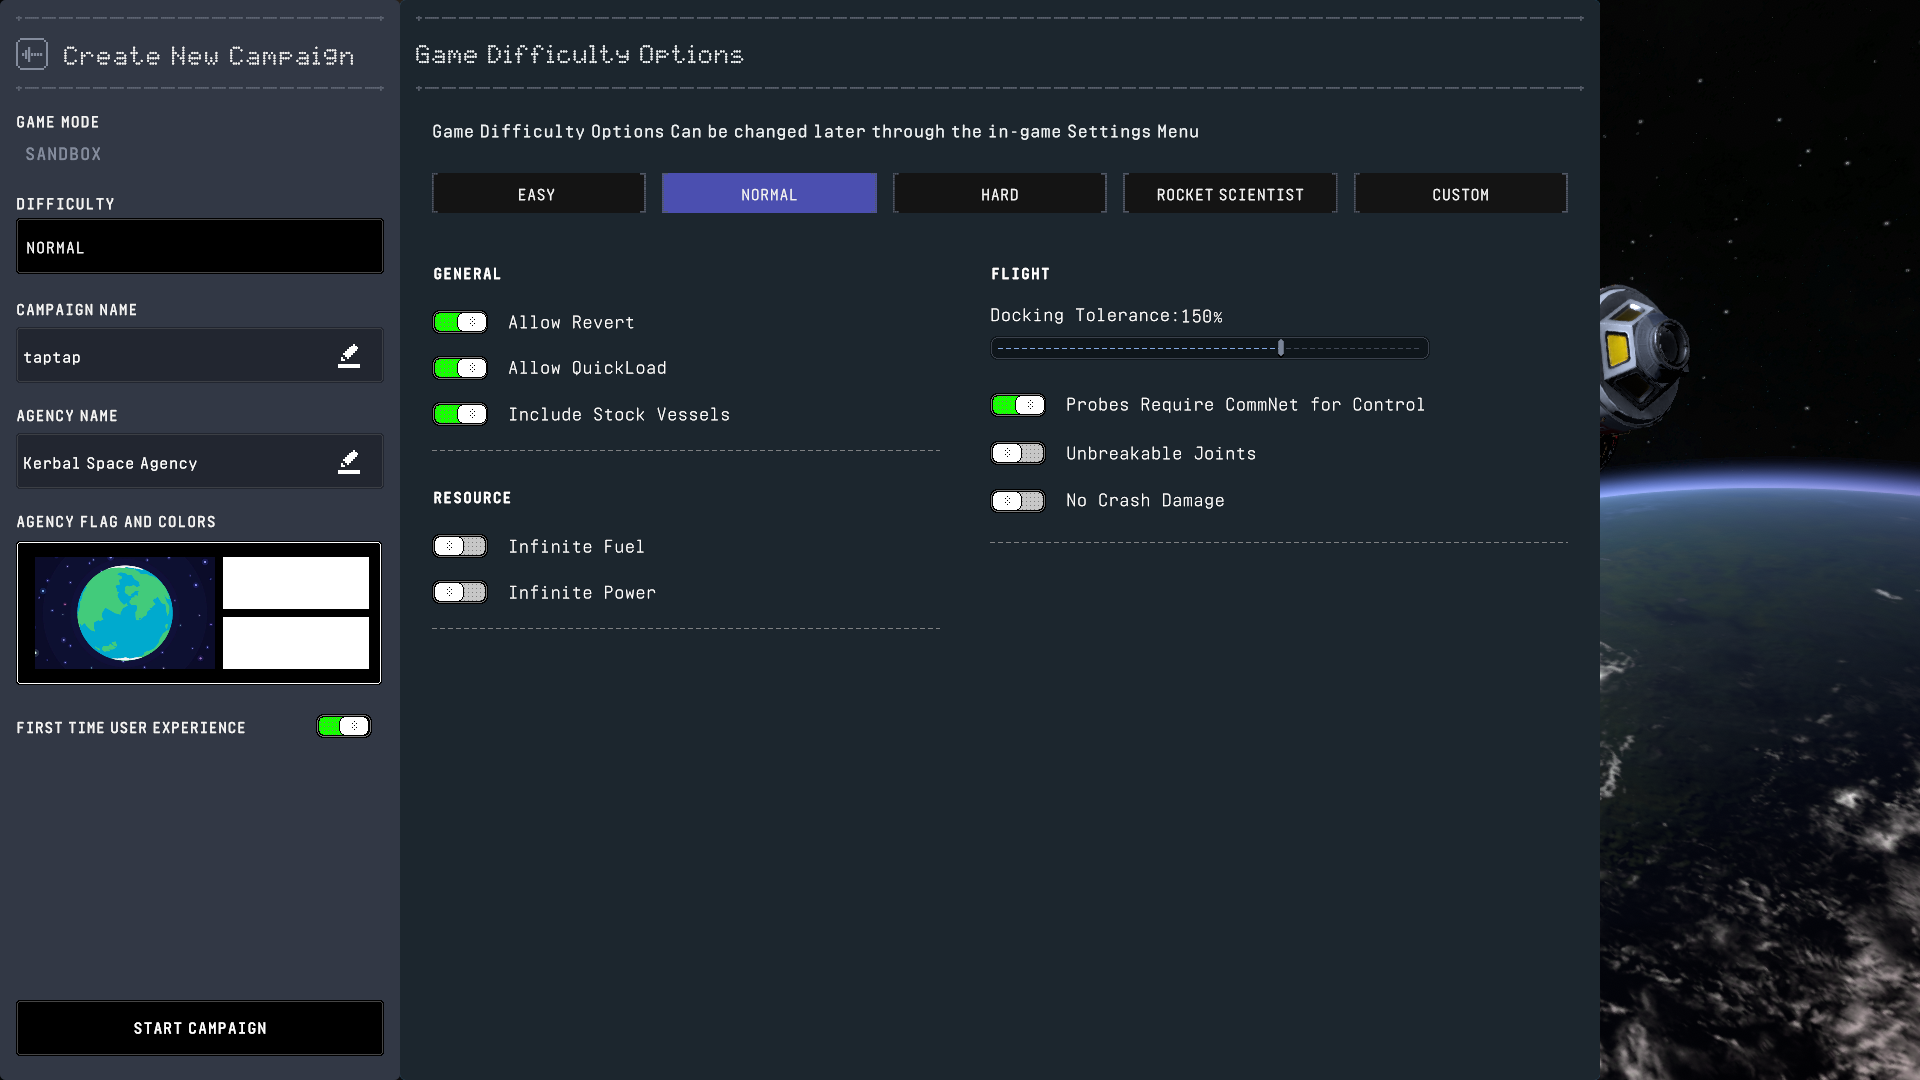
Task: Toggle Include Stock Vessels off
Action: click(x=460, y=414)
